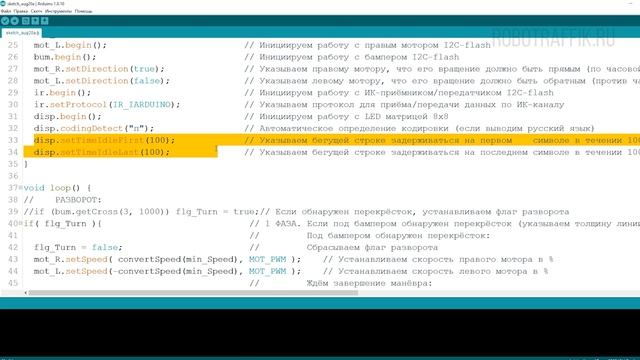Select the sketch_aug20a editor tab
The image size is (640, 360).
pos(22,33)
